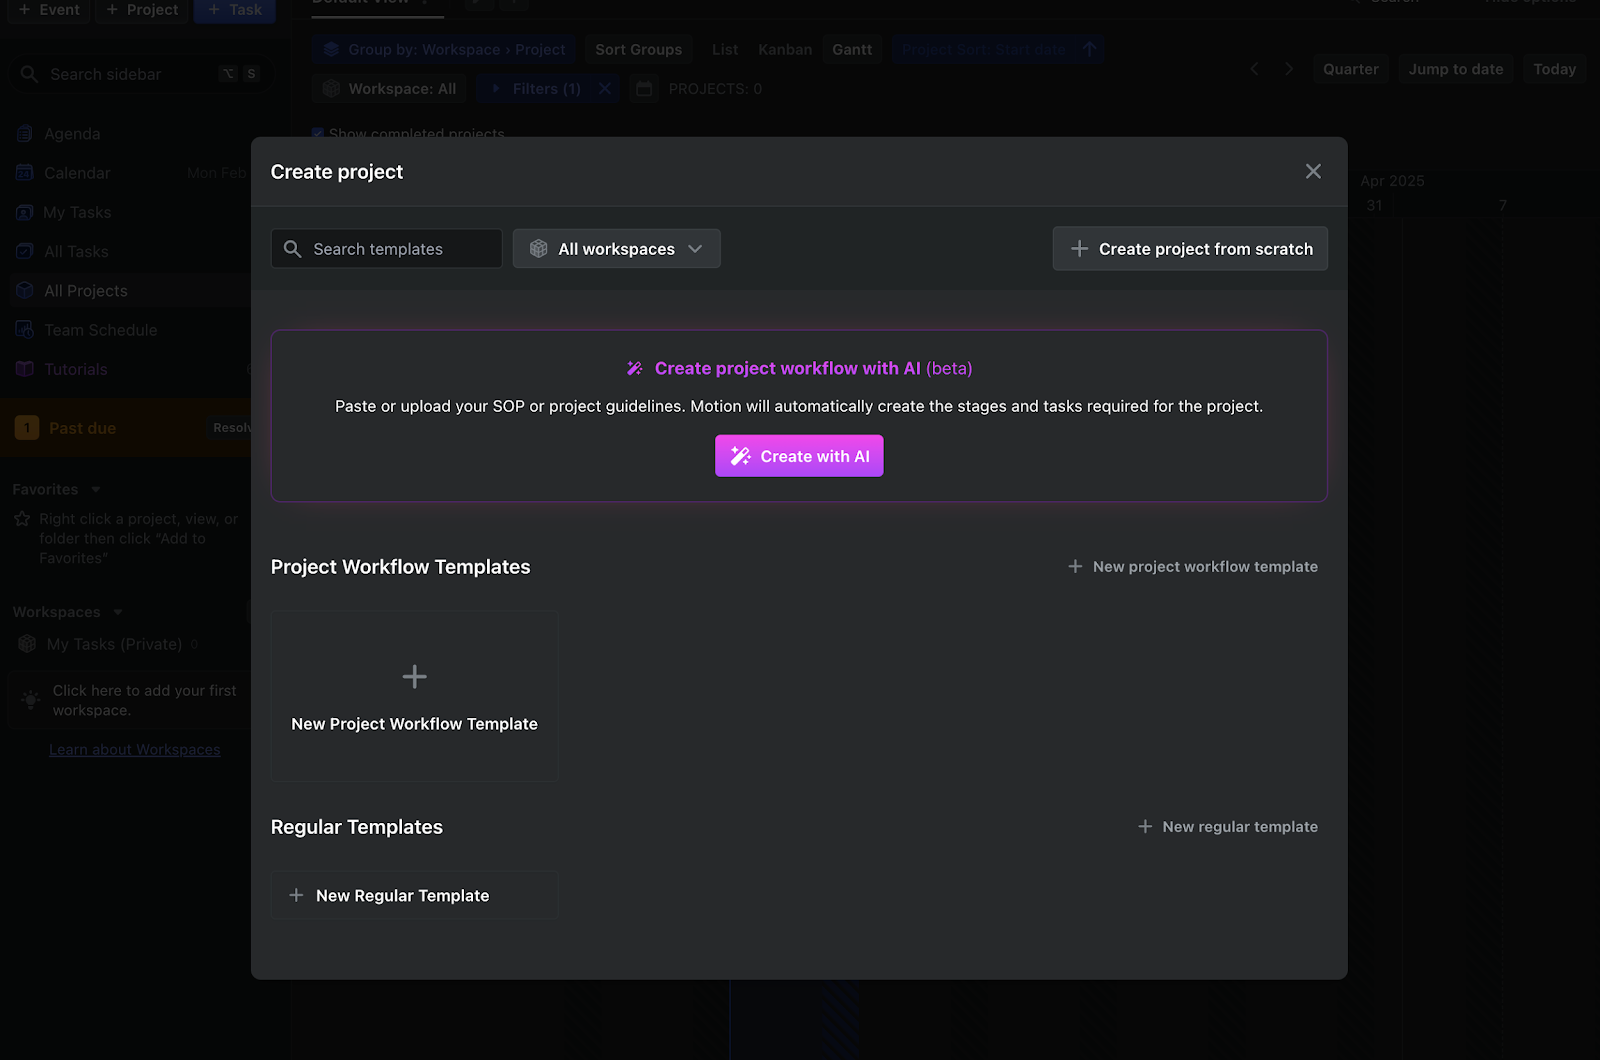The height and width of the screenshot is (1060, 1600).
Task: Open My Tasks in the sidebar
Action: coord(77,212)
